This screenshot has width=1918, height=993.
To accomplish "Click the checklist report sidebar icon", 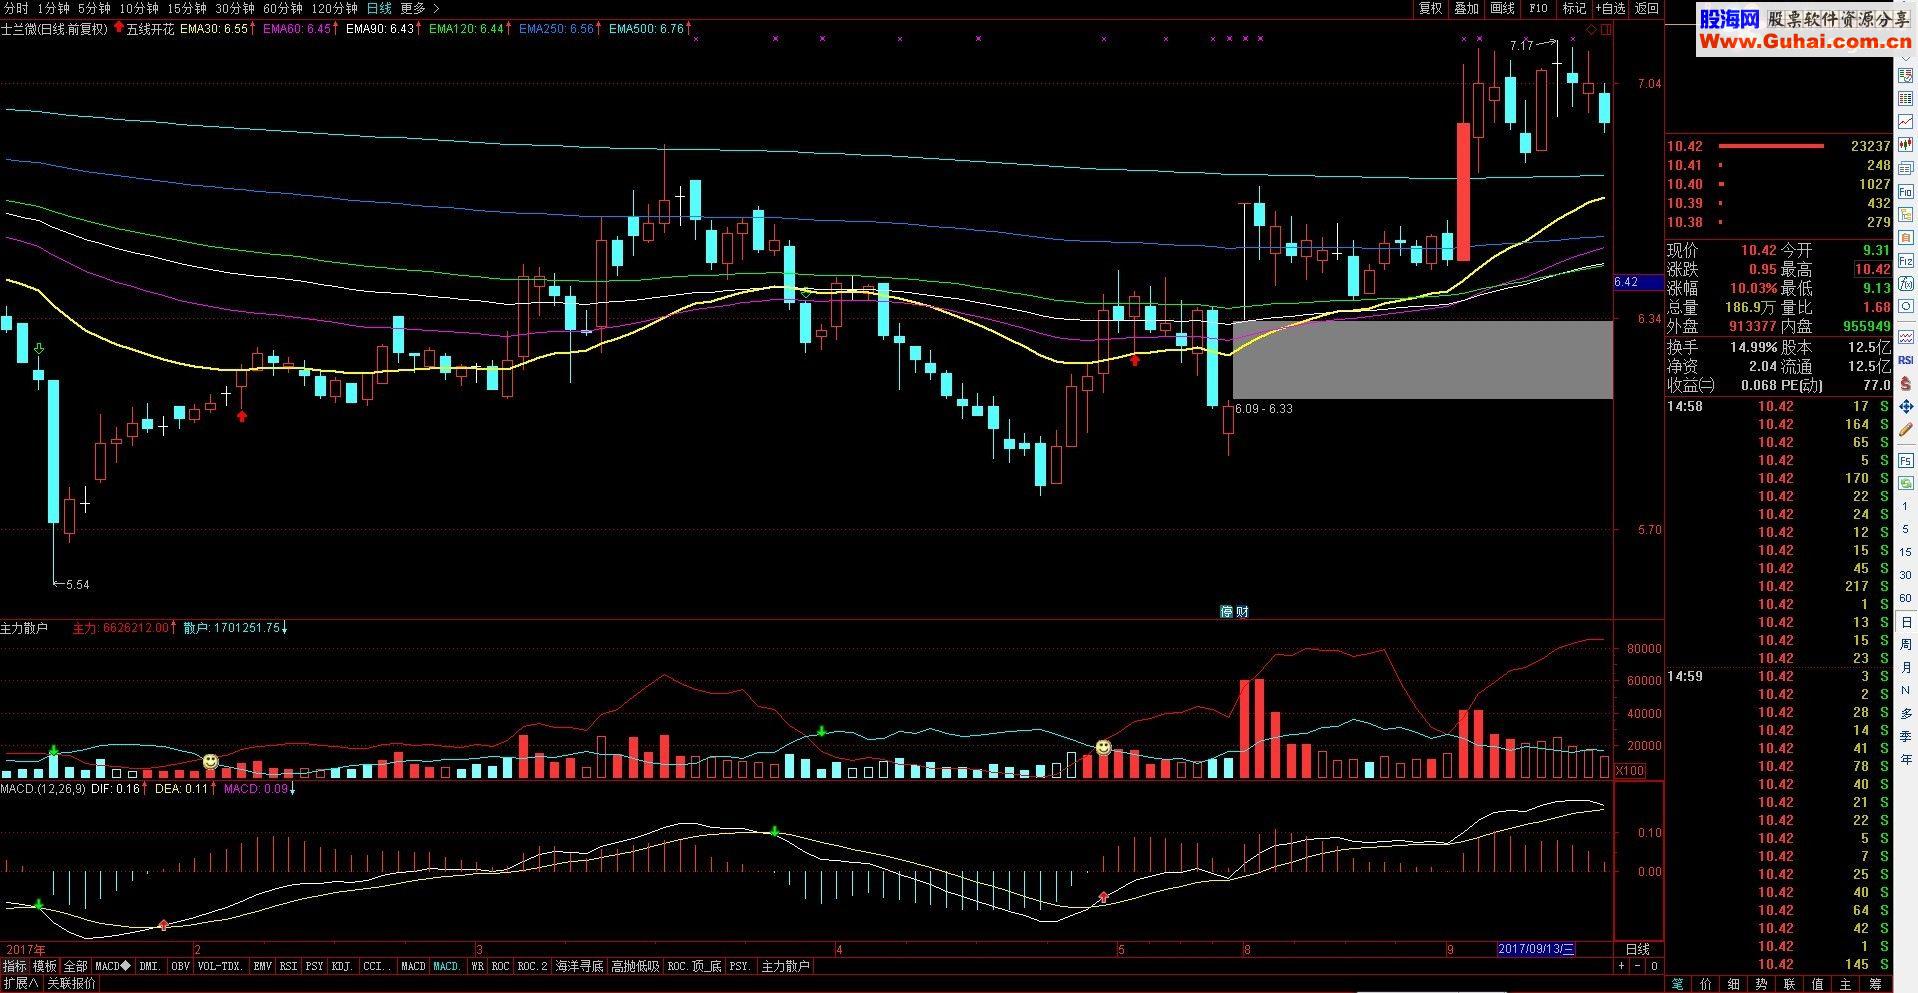I will 1906,75.
